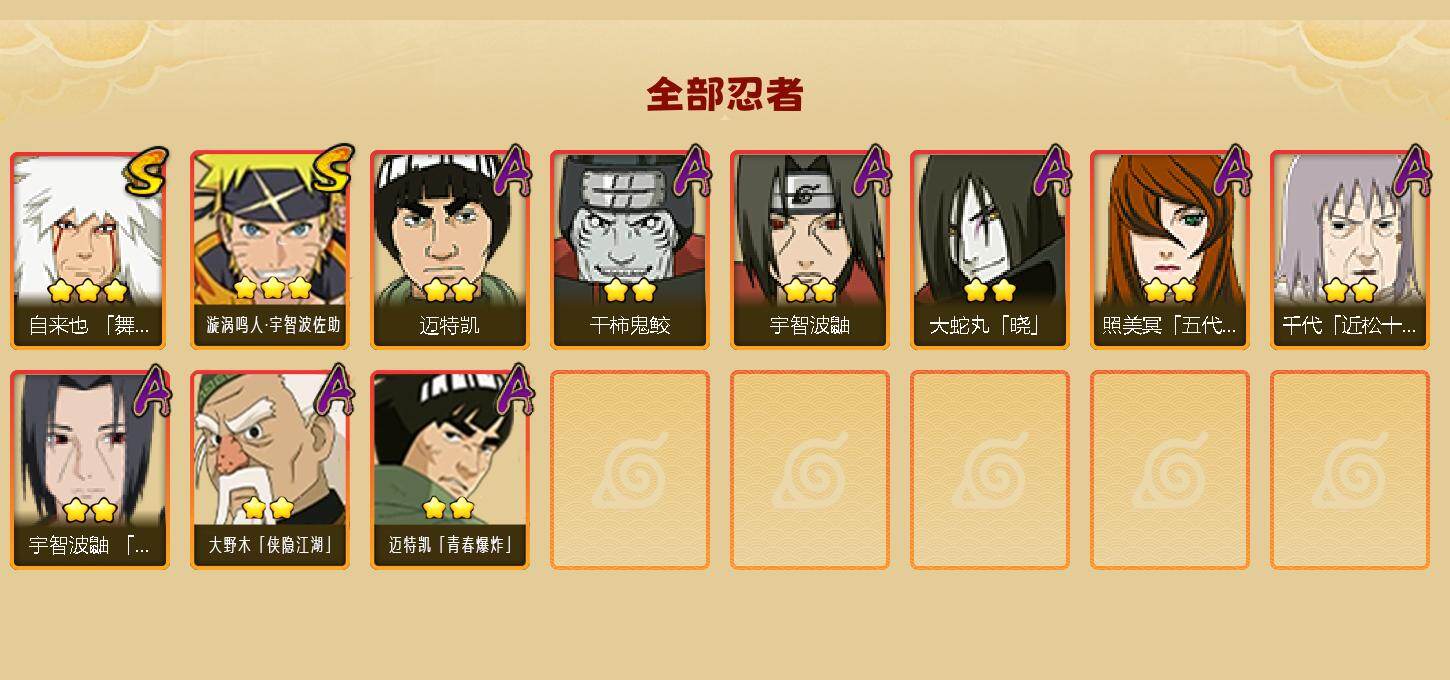Pick the 宇智波鼬 card in the top row
Screen dimensions: 1450x680
coord(810,250)
